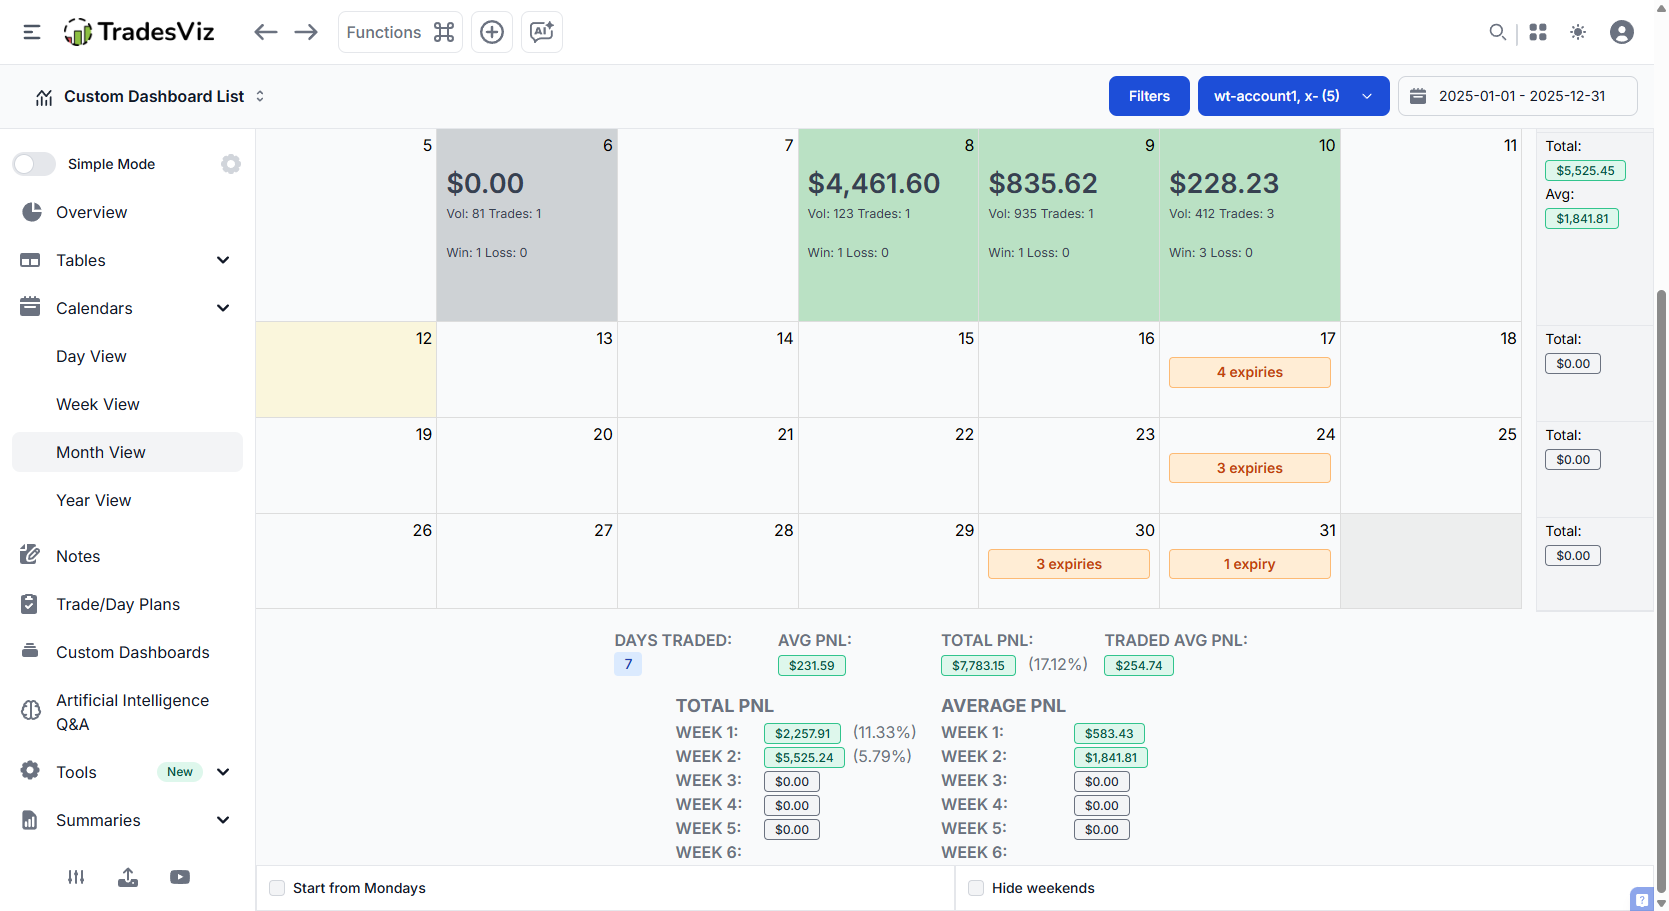Open Week View calendar

click(x=98, y=404)
